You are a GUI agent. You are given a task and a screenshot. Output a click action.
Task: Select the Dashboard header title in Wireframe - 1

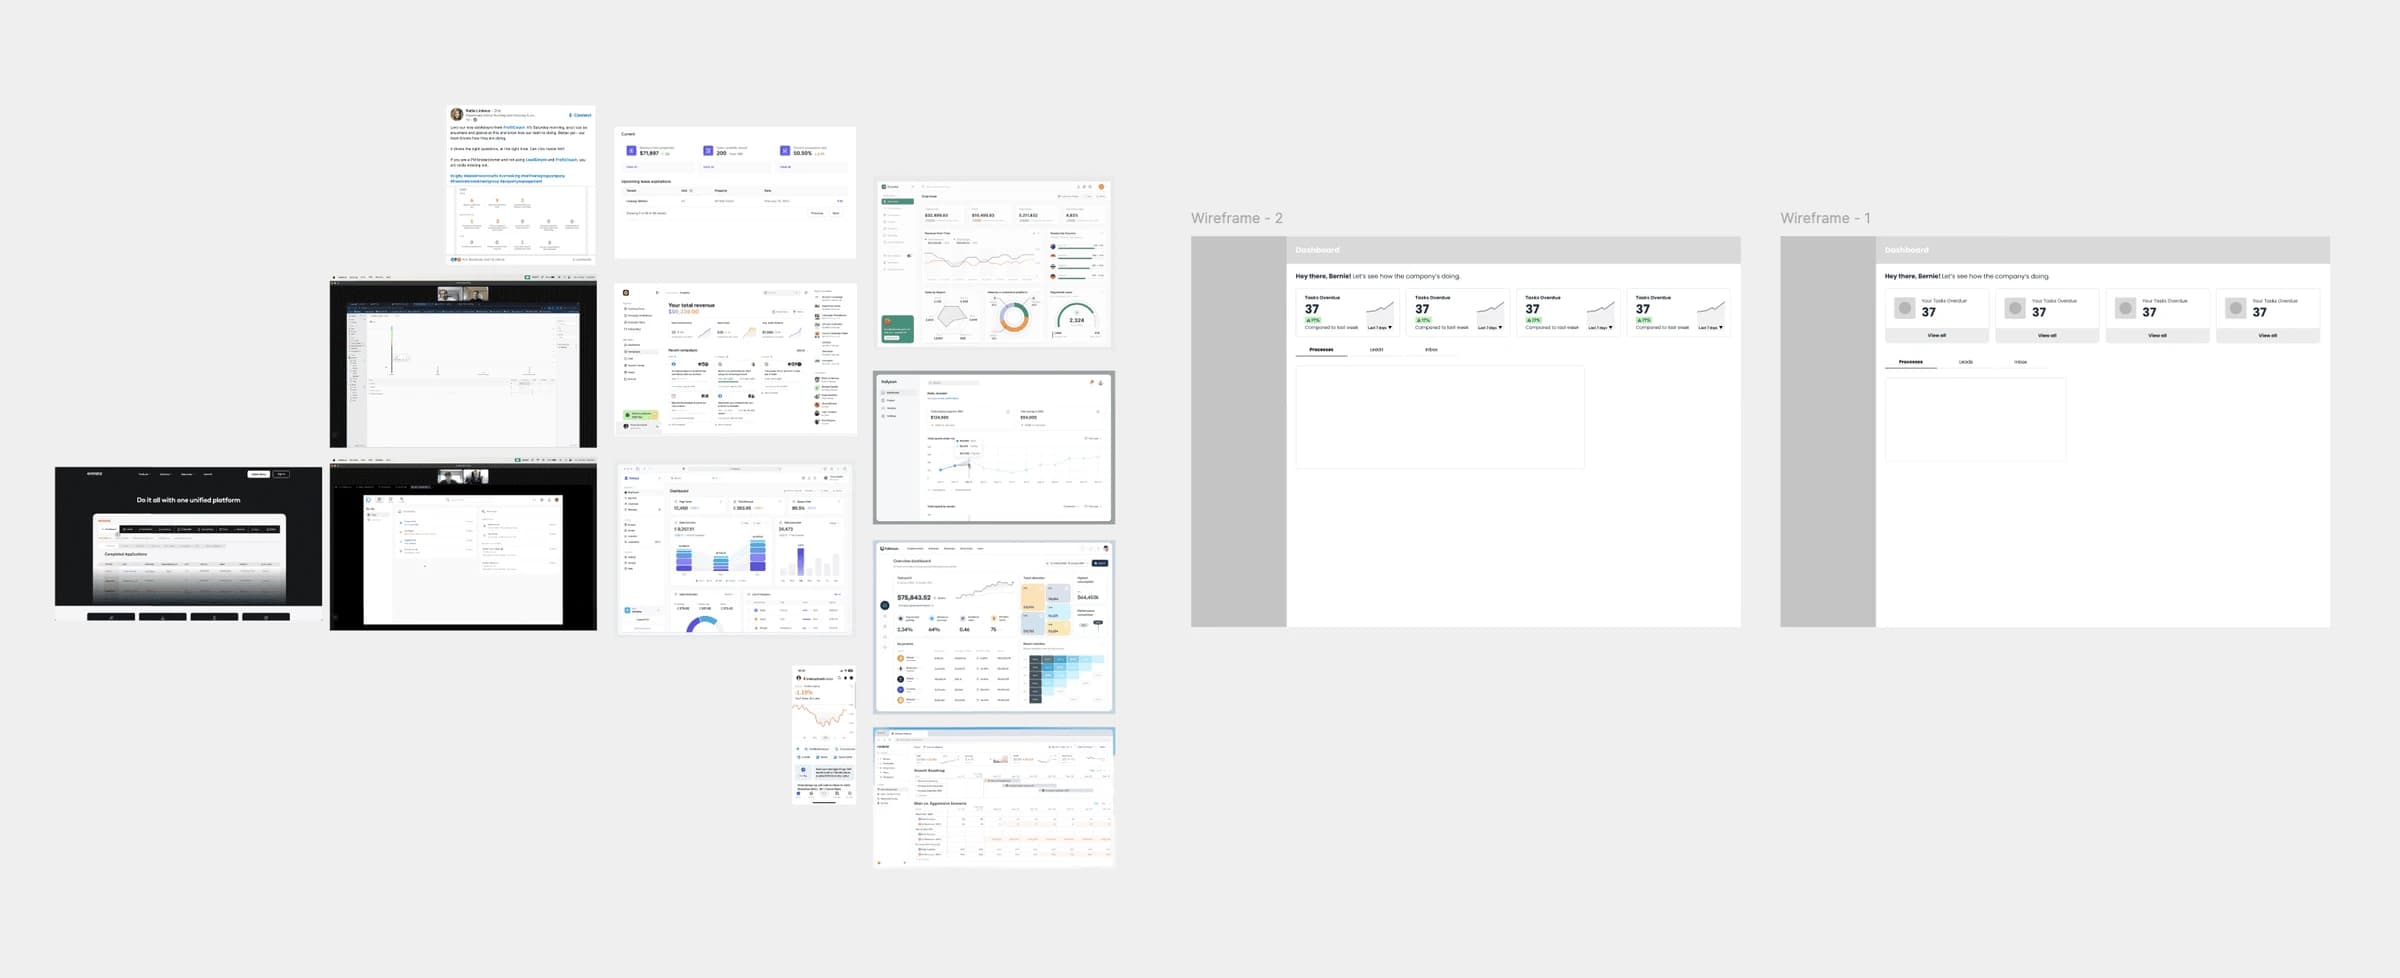1906,250
